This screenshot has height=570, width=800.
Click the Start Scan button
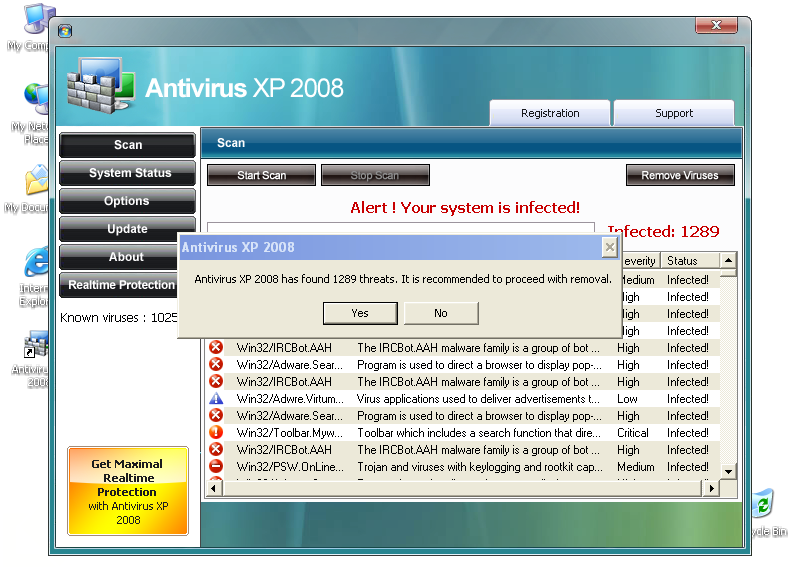point(261,175)
